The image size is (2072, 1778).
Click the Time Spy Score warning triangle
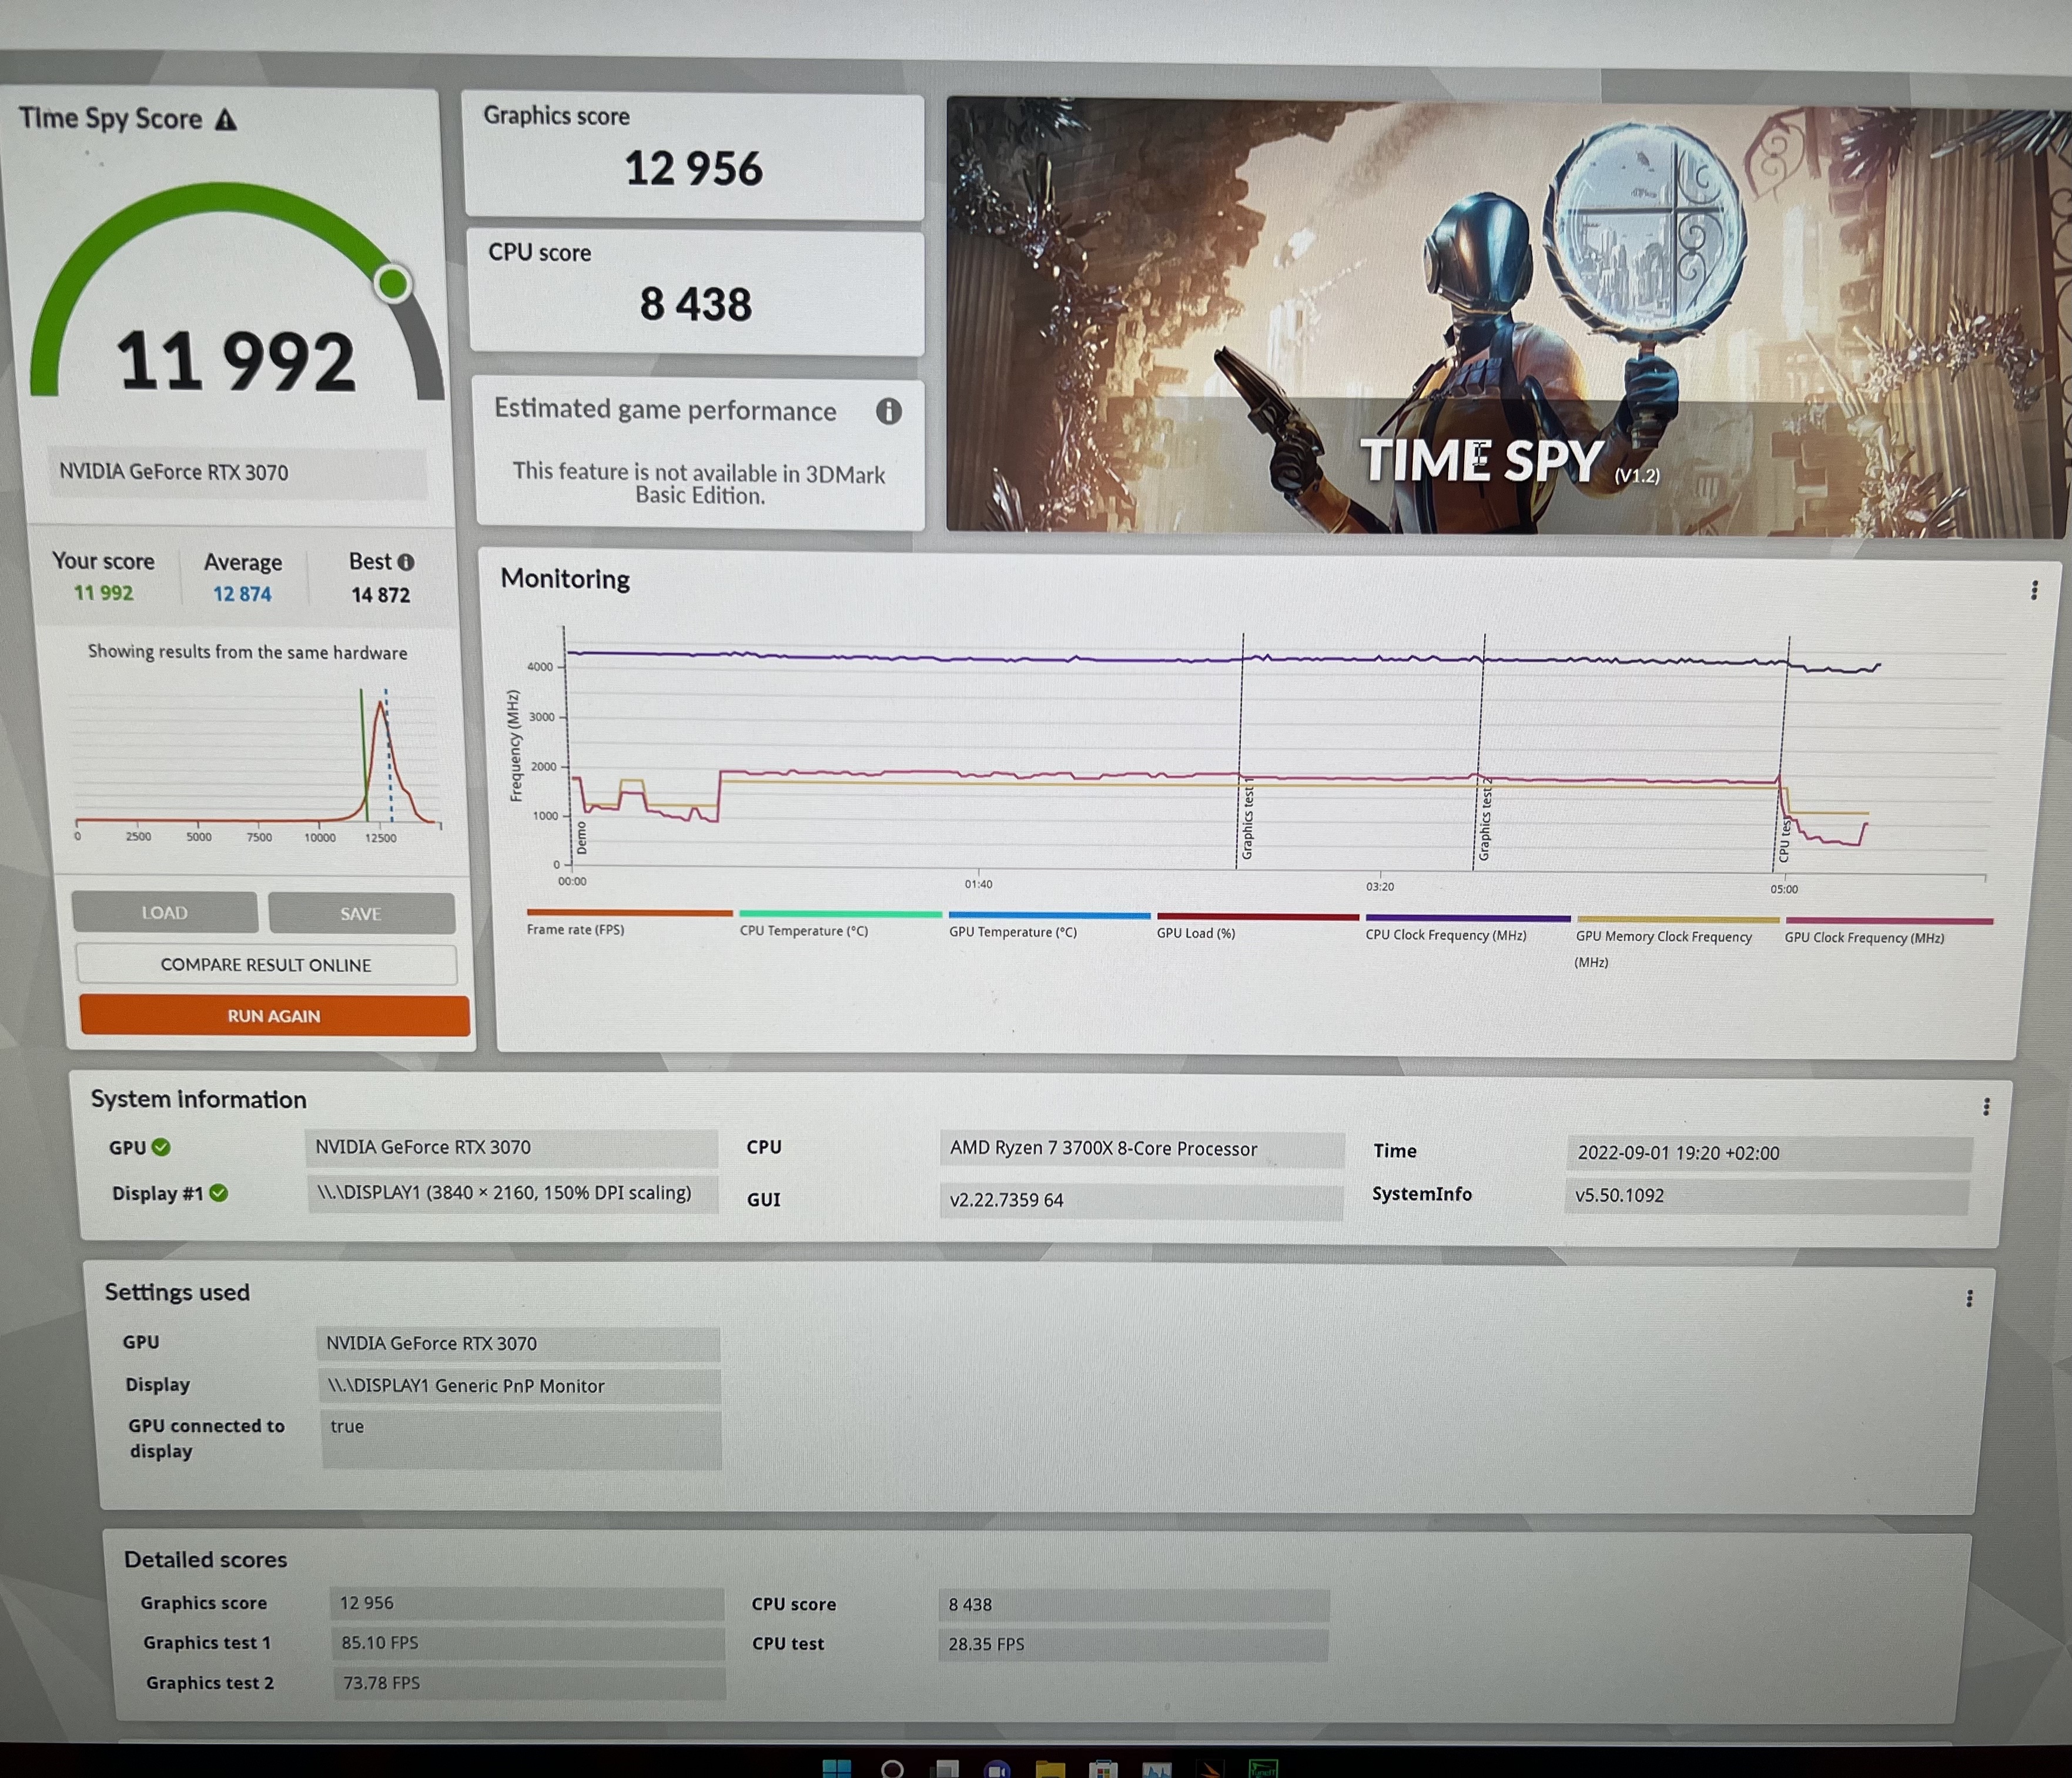226,120
